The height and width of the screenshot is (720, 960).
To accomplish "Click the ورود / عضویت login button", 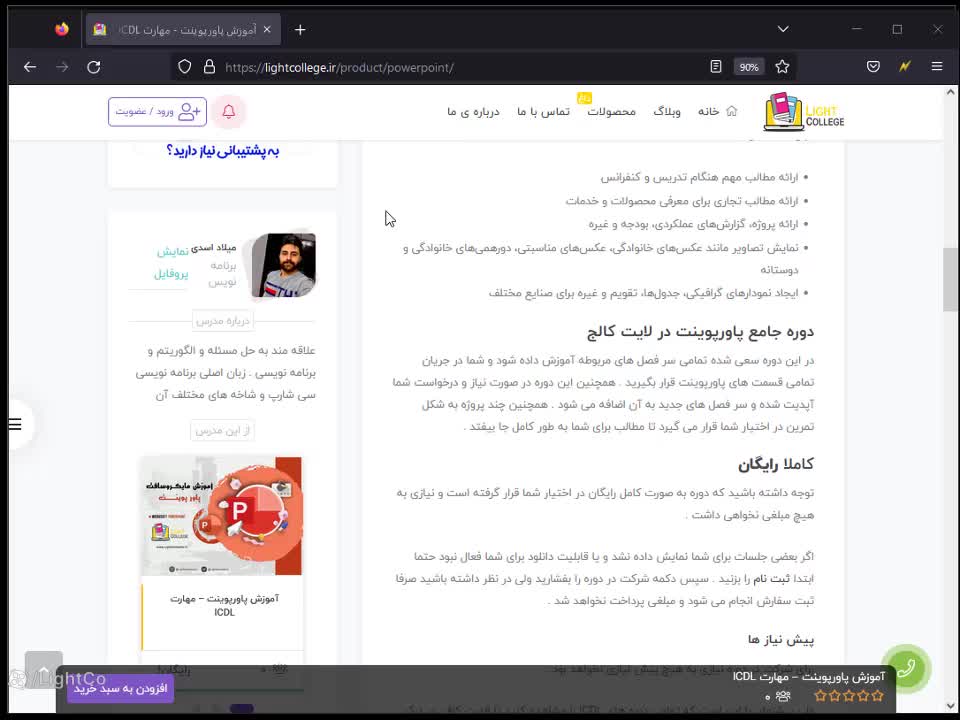I will 156,111.
